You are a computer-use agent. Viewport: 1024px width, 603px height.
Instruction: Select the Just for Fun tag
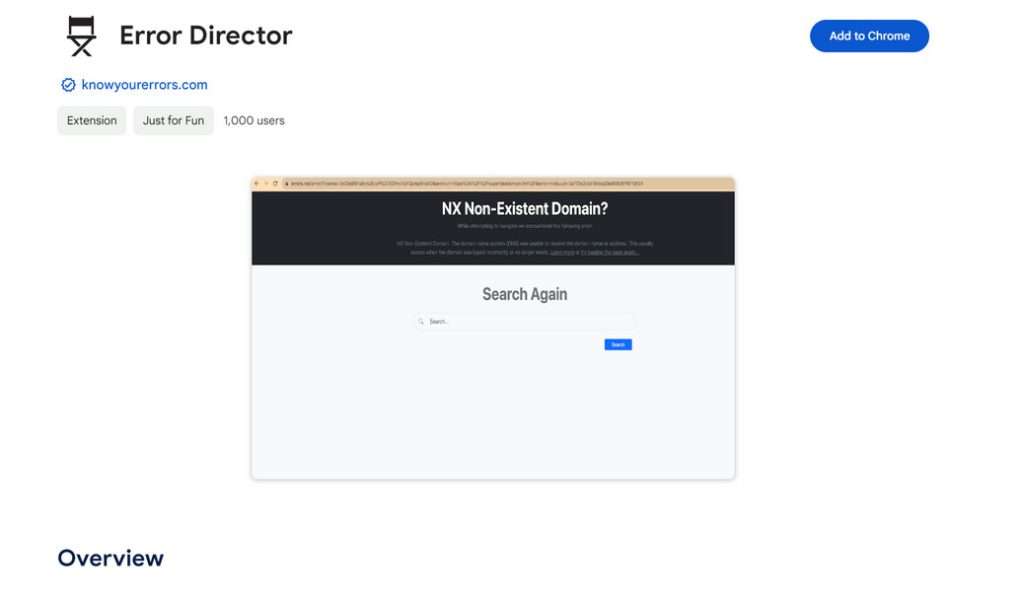172,120
